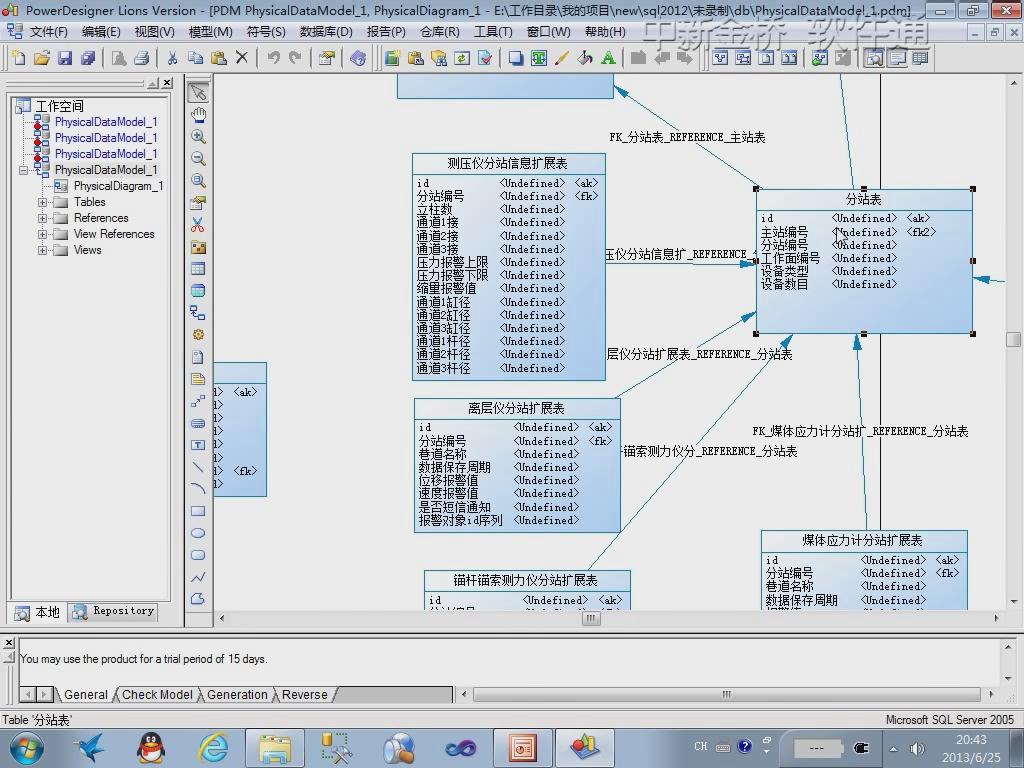
Task: Click the Open folder toolbar icon
Action: (x=42, y=58)
